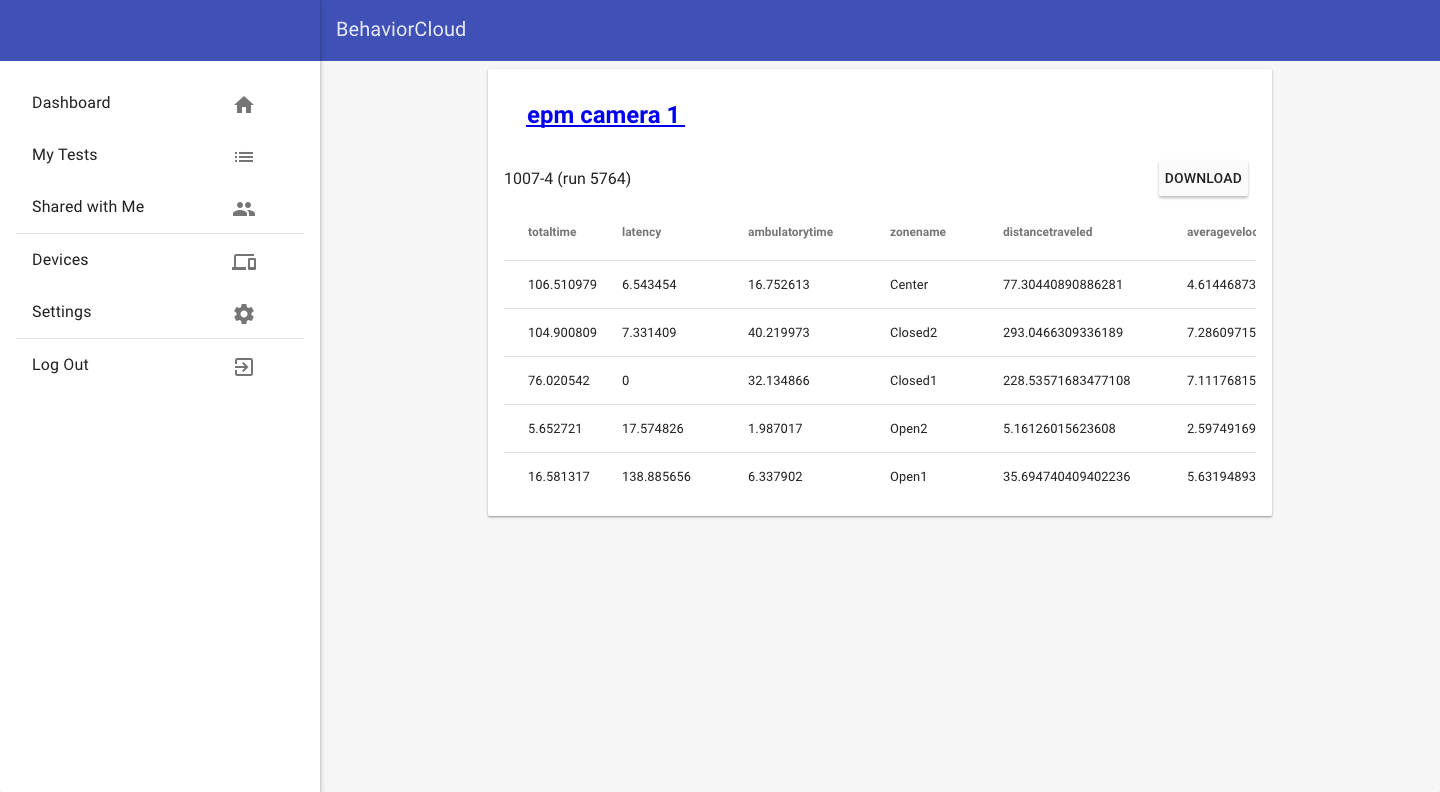Viewport: 1440px width, 792px height.
Task: Click the distancetraveled column header
Action: pyautogui.click(x=1047, y=232)
